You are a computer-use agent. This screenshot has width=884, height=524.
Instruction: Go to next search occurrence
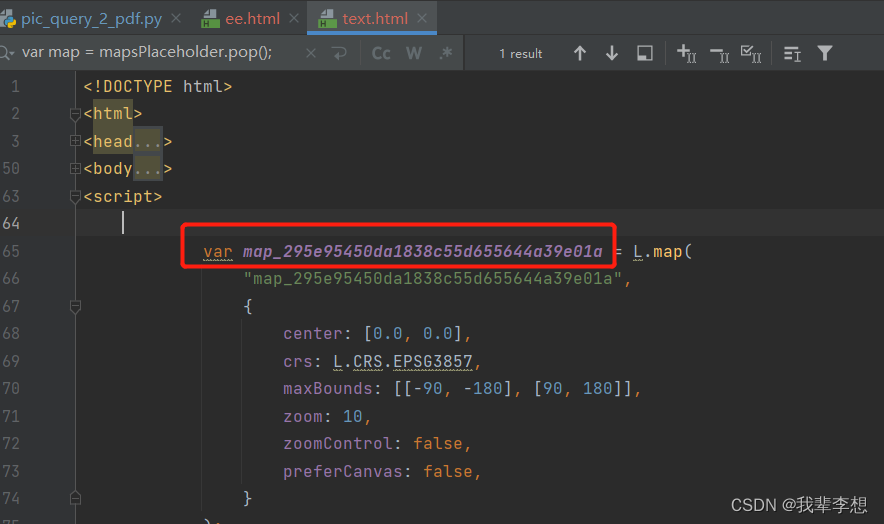(612, 54)
